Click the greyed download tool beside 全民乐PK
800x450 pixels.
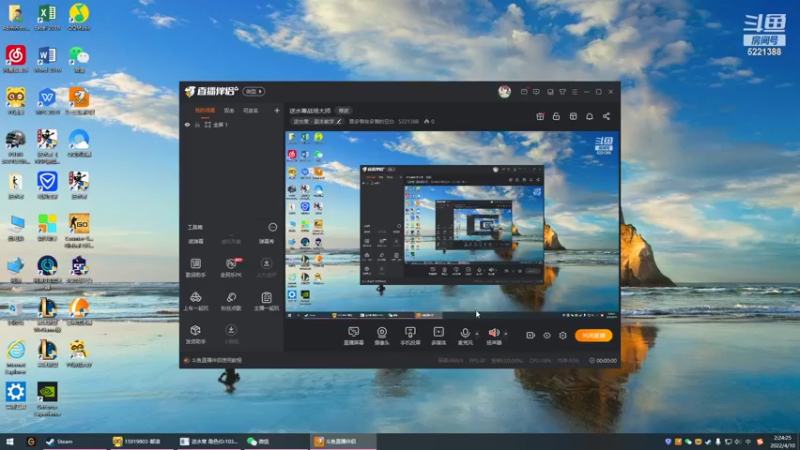pos(266,267)
